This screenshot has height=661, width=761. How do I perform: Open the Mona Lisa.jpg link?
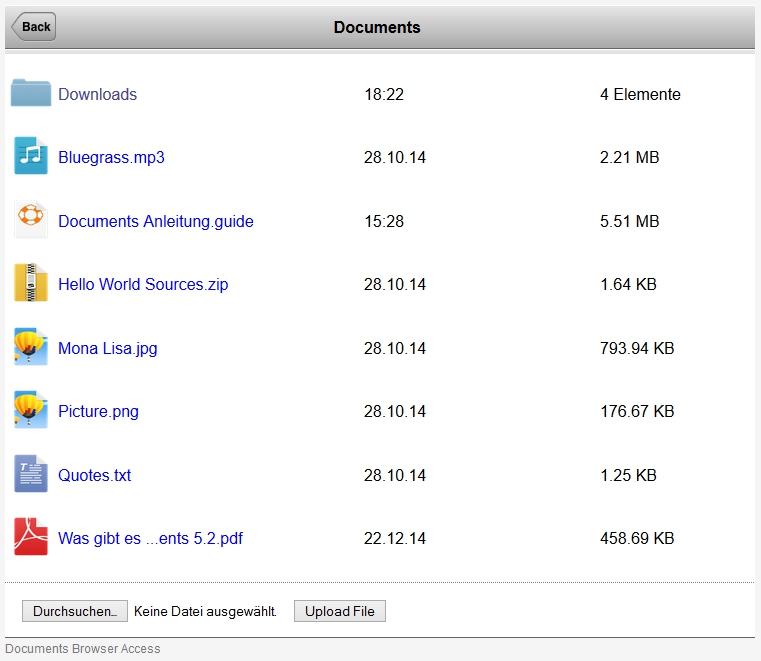[107, 349]
